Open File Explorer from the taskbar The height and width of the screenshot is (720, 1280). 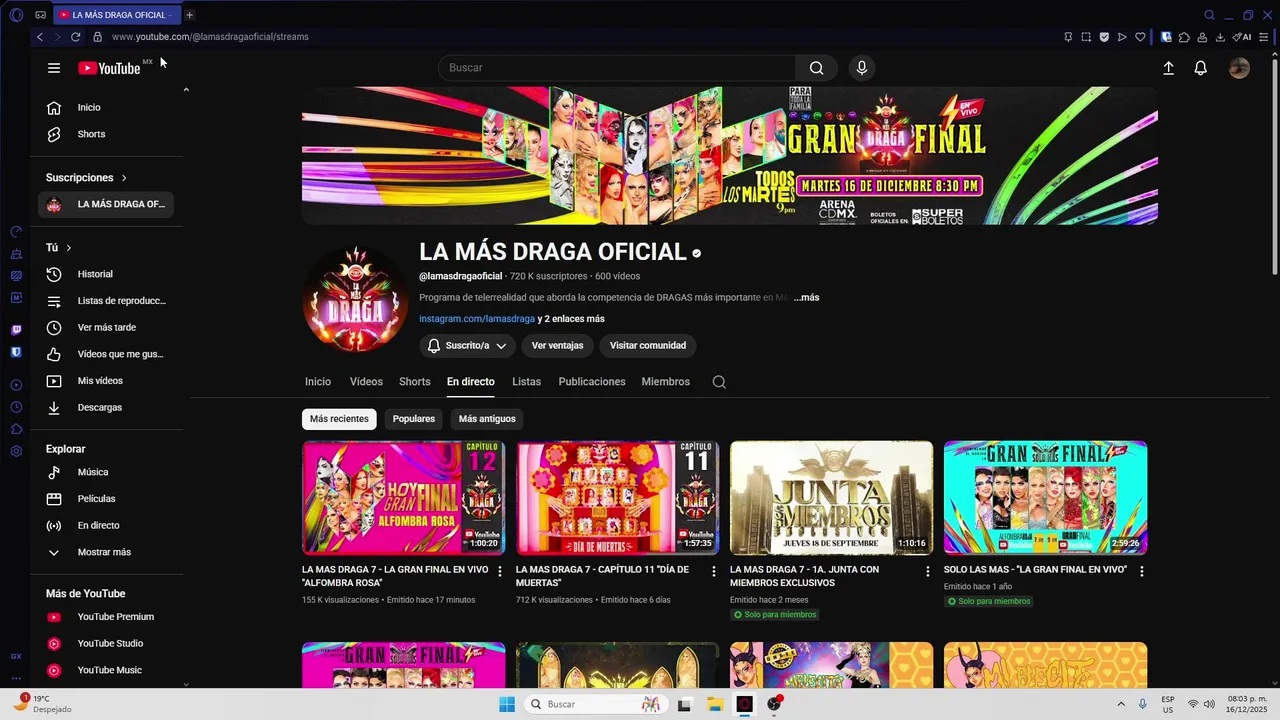click(715, 704)
